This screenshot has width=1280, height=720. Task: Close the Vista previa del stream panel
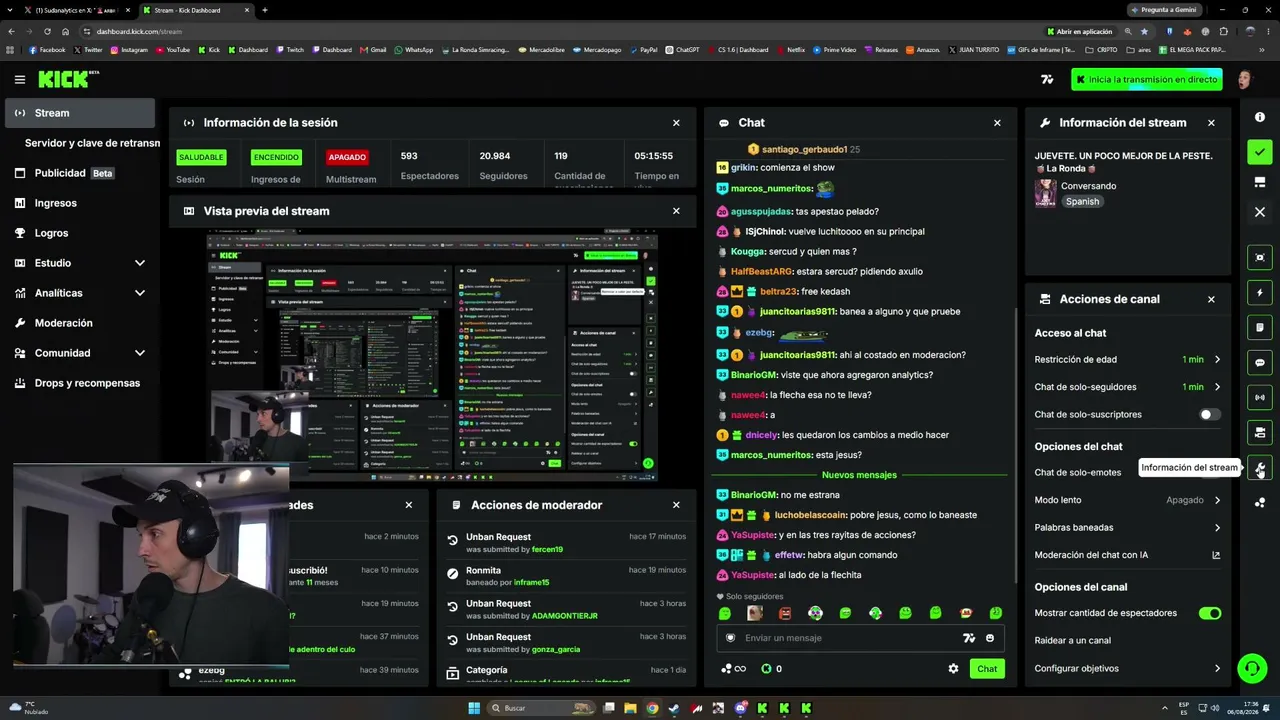coord(676,211)
